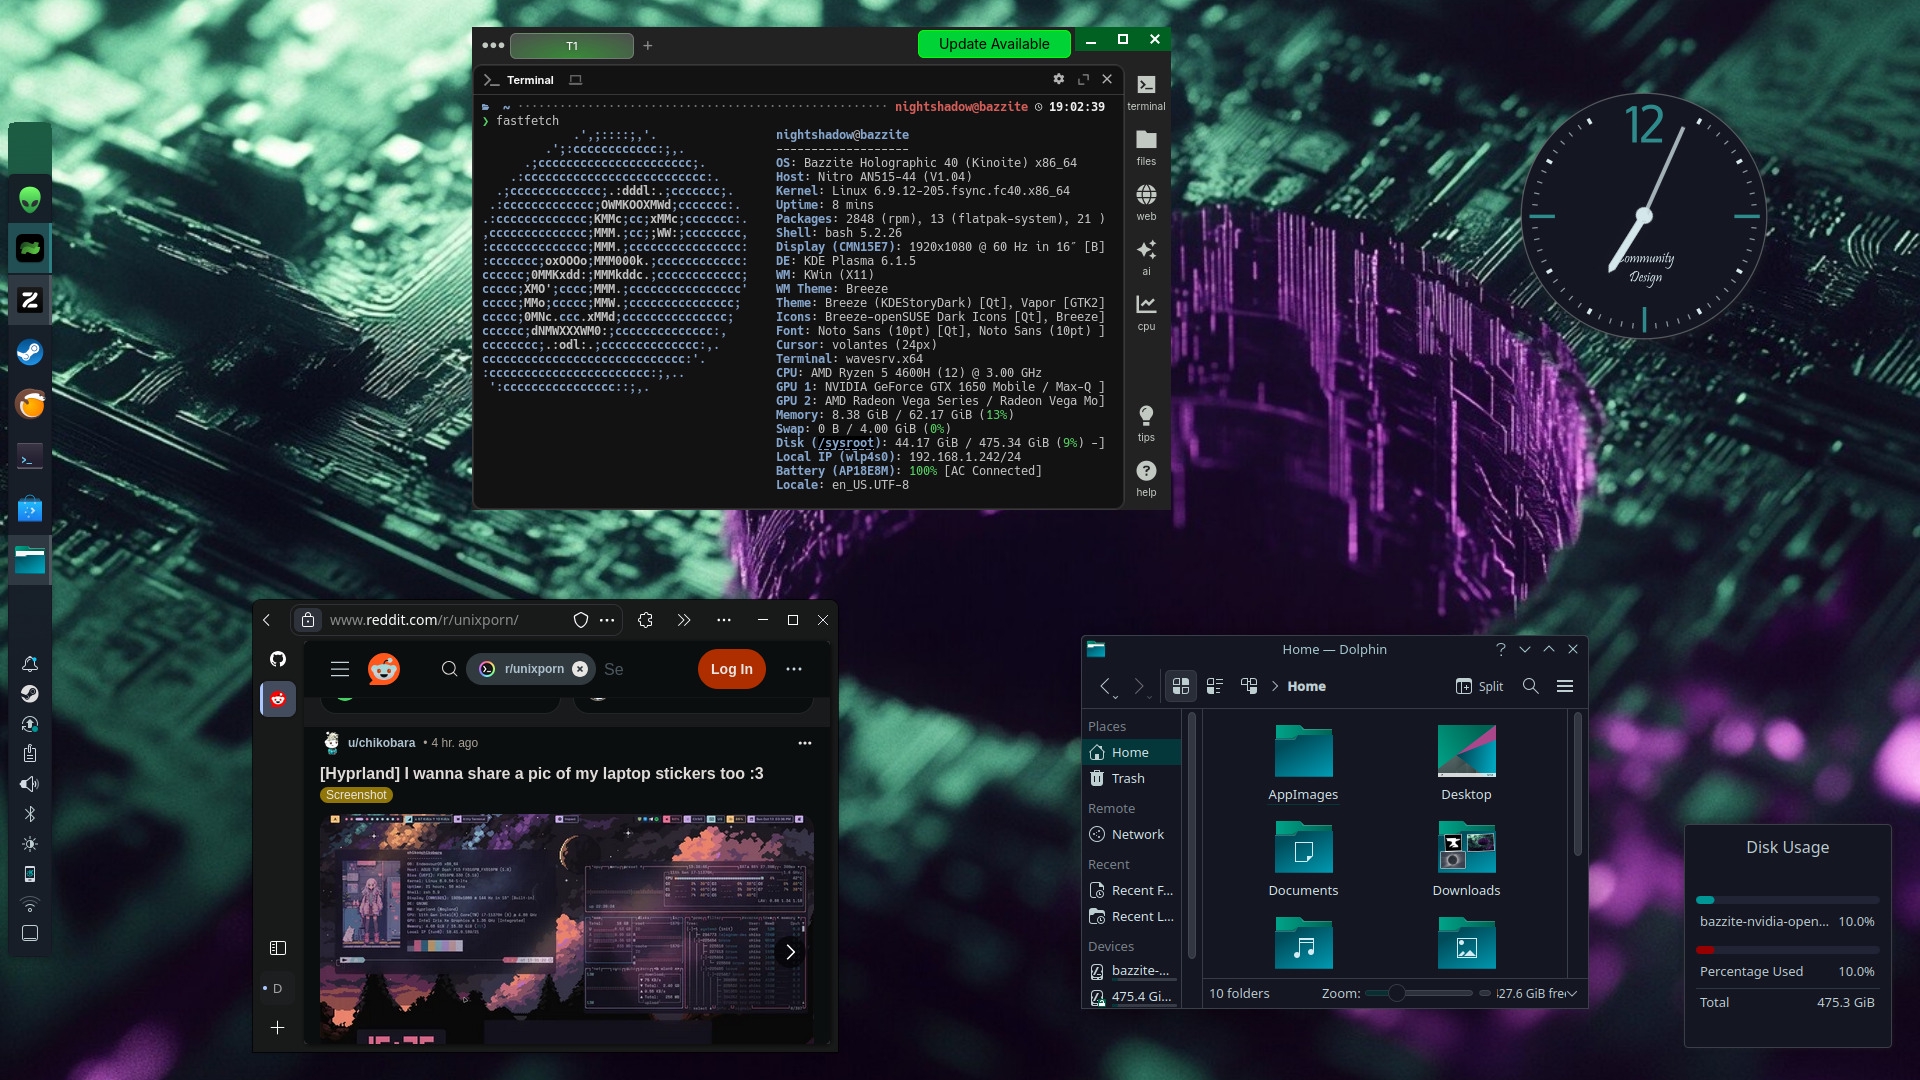Adjust the Dolphin Zoom slider handle
Viewport: 1920px width, 1080px height.
click(1396, 993)
